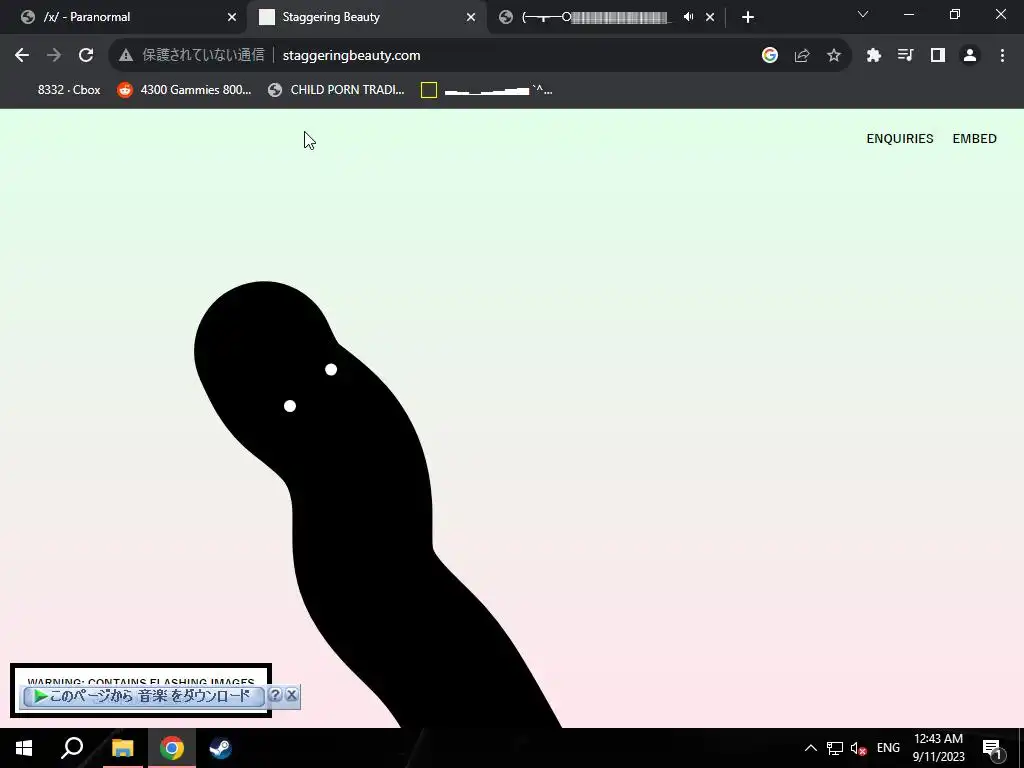Click the Chrome taskbar icon
Screen dimensions: 1024x768
[x=172, y=748]
